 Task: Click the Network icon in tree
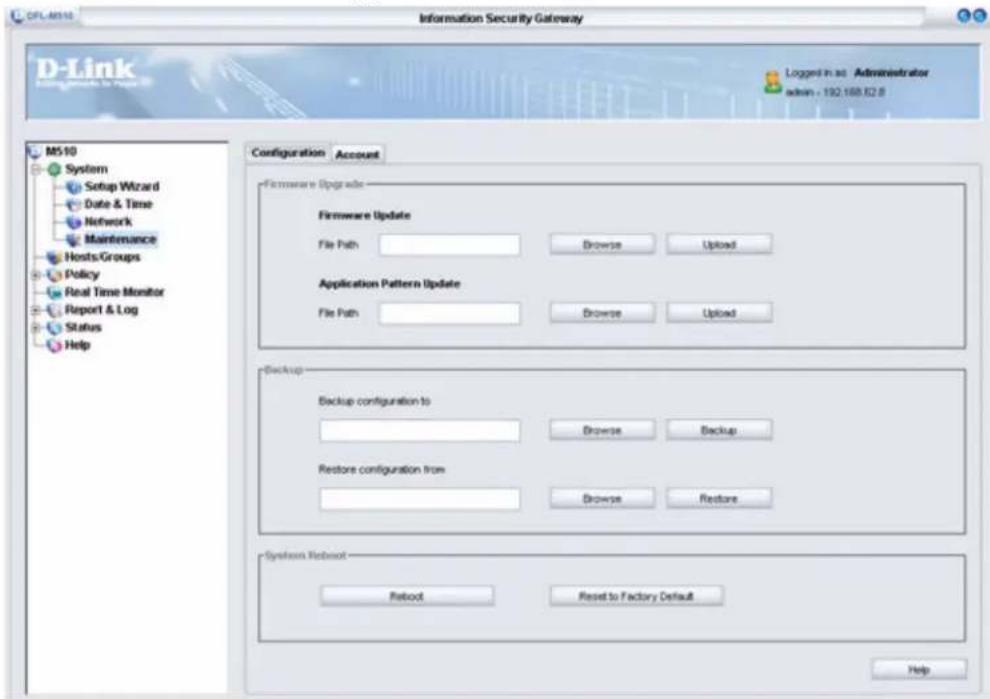(74, 222)
